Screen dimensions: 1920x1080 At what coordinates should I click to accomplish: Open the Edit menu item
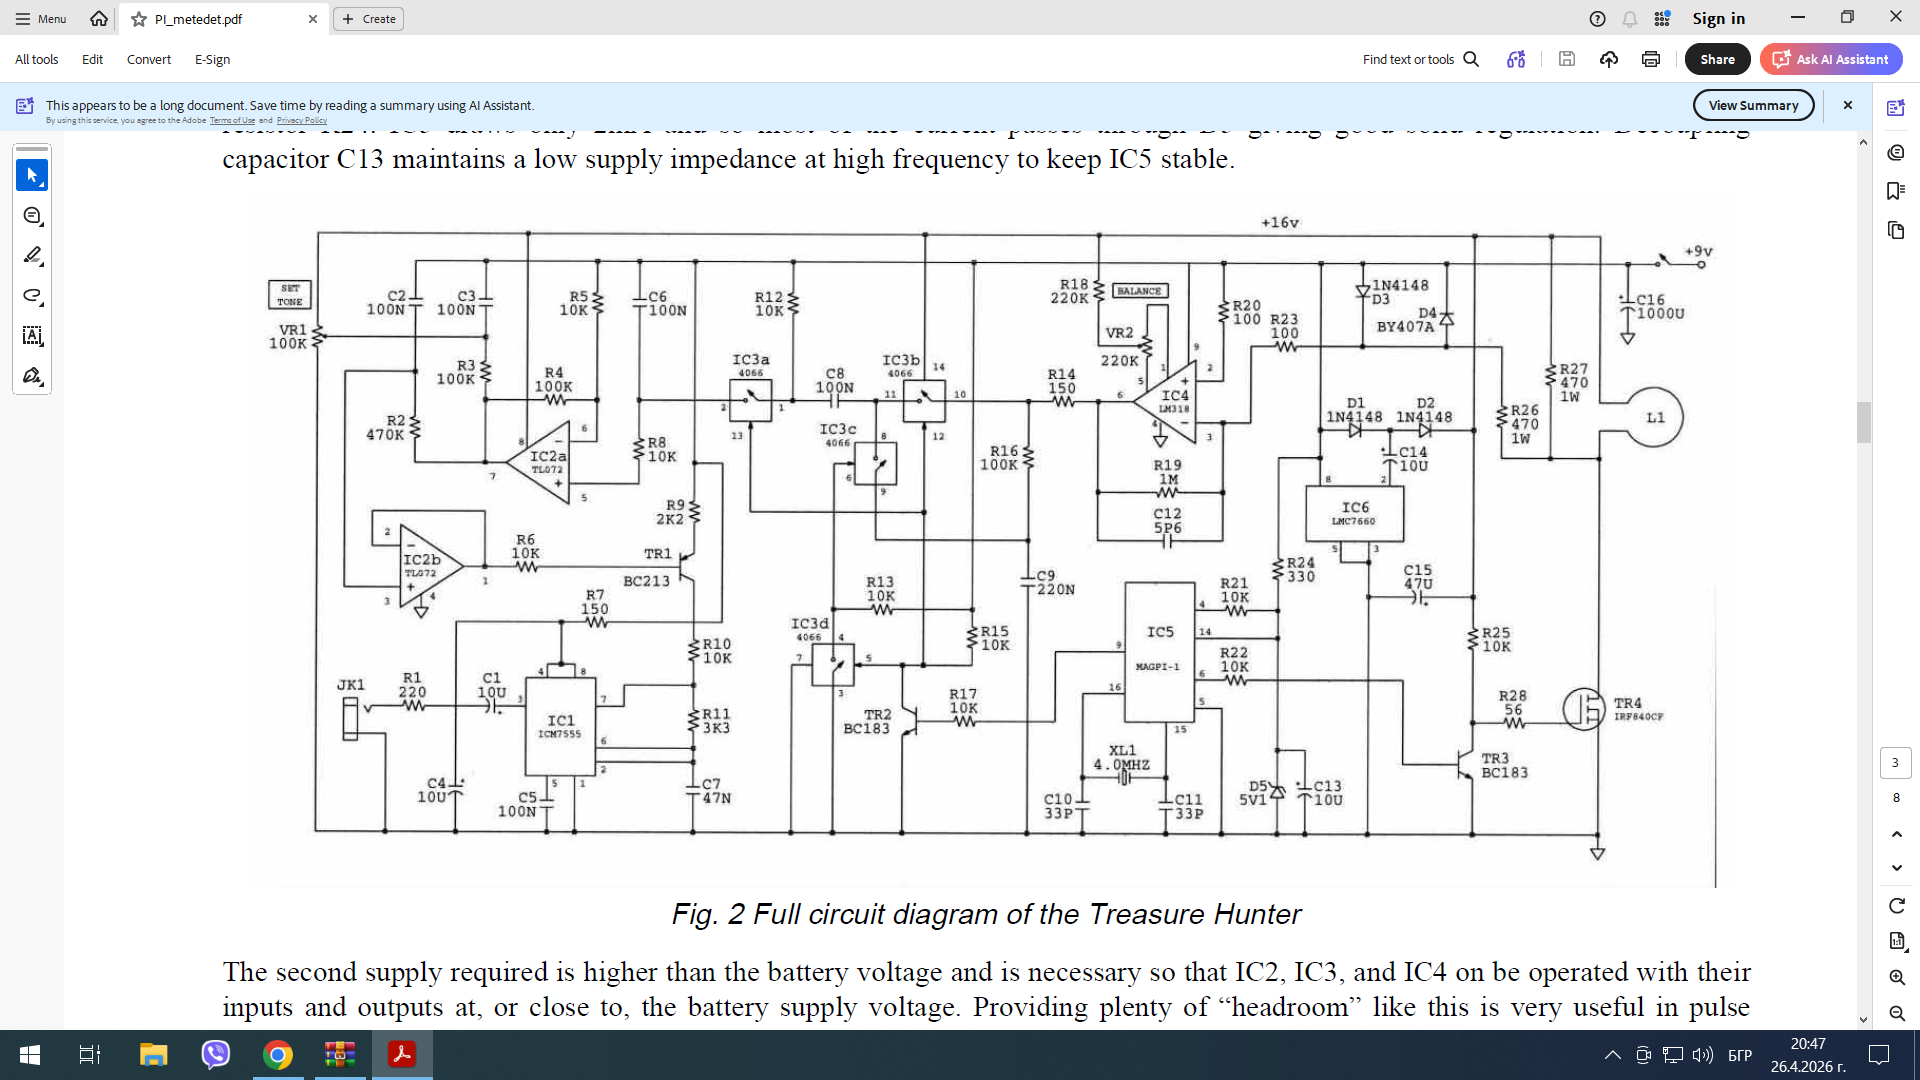[x=93, y=60]
